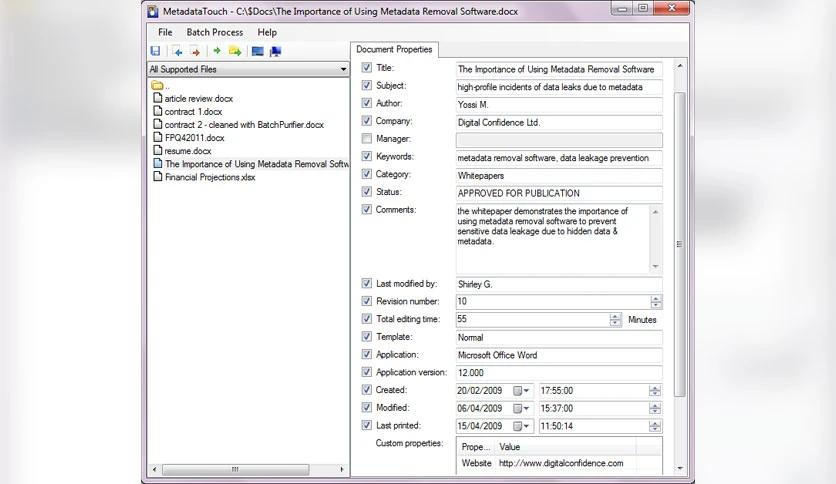Click the blue monitor toolbar icon

coord(258,51)
